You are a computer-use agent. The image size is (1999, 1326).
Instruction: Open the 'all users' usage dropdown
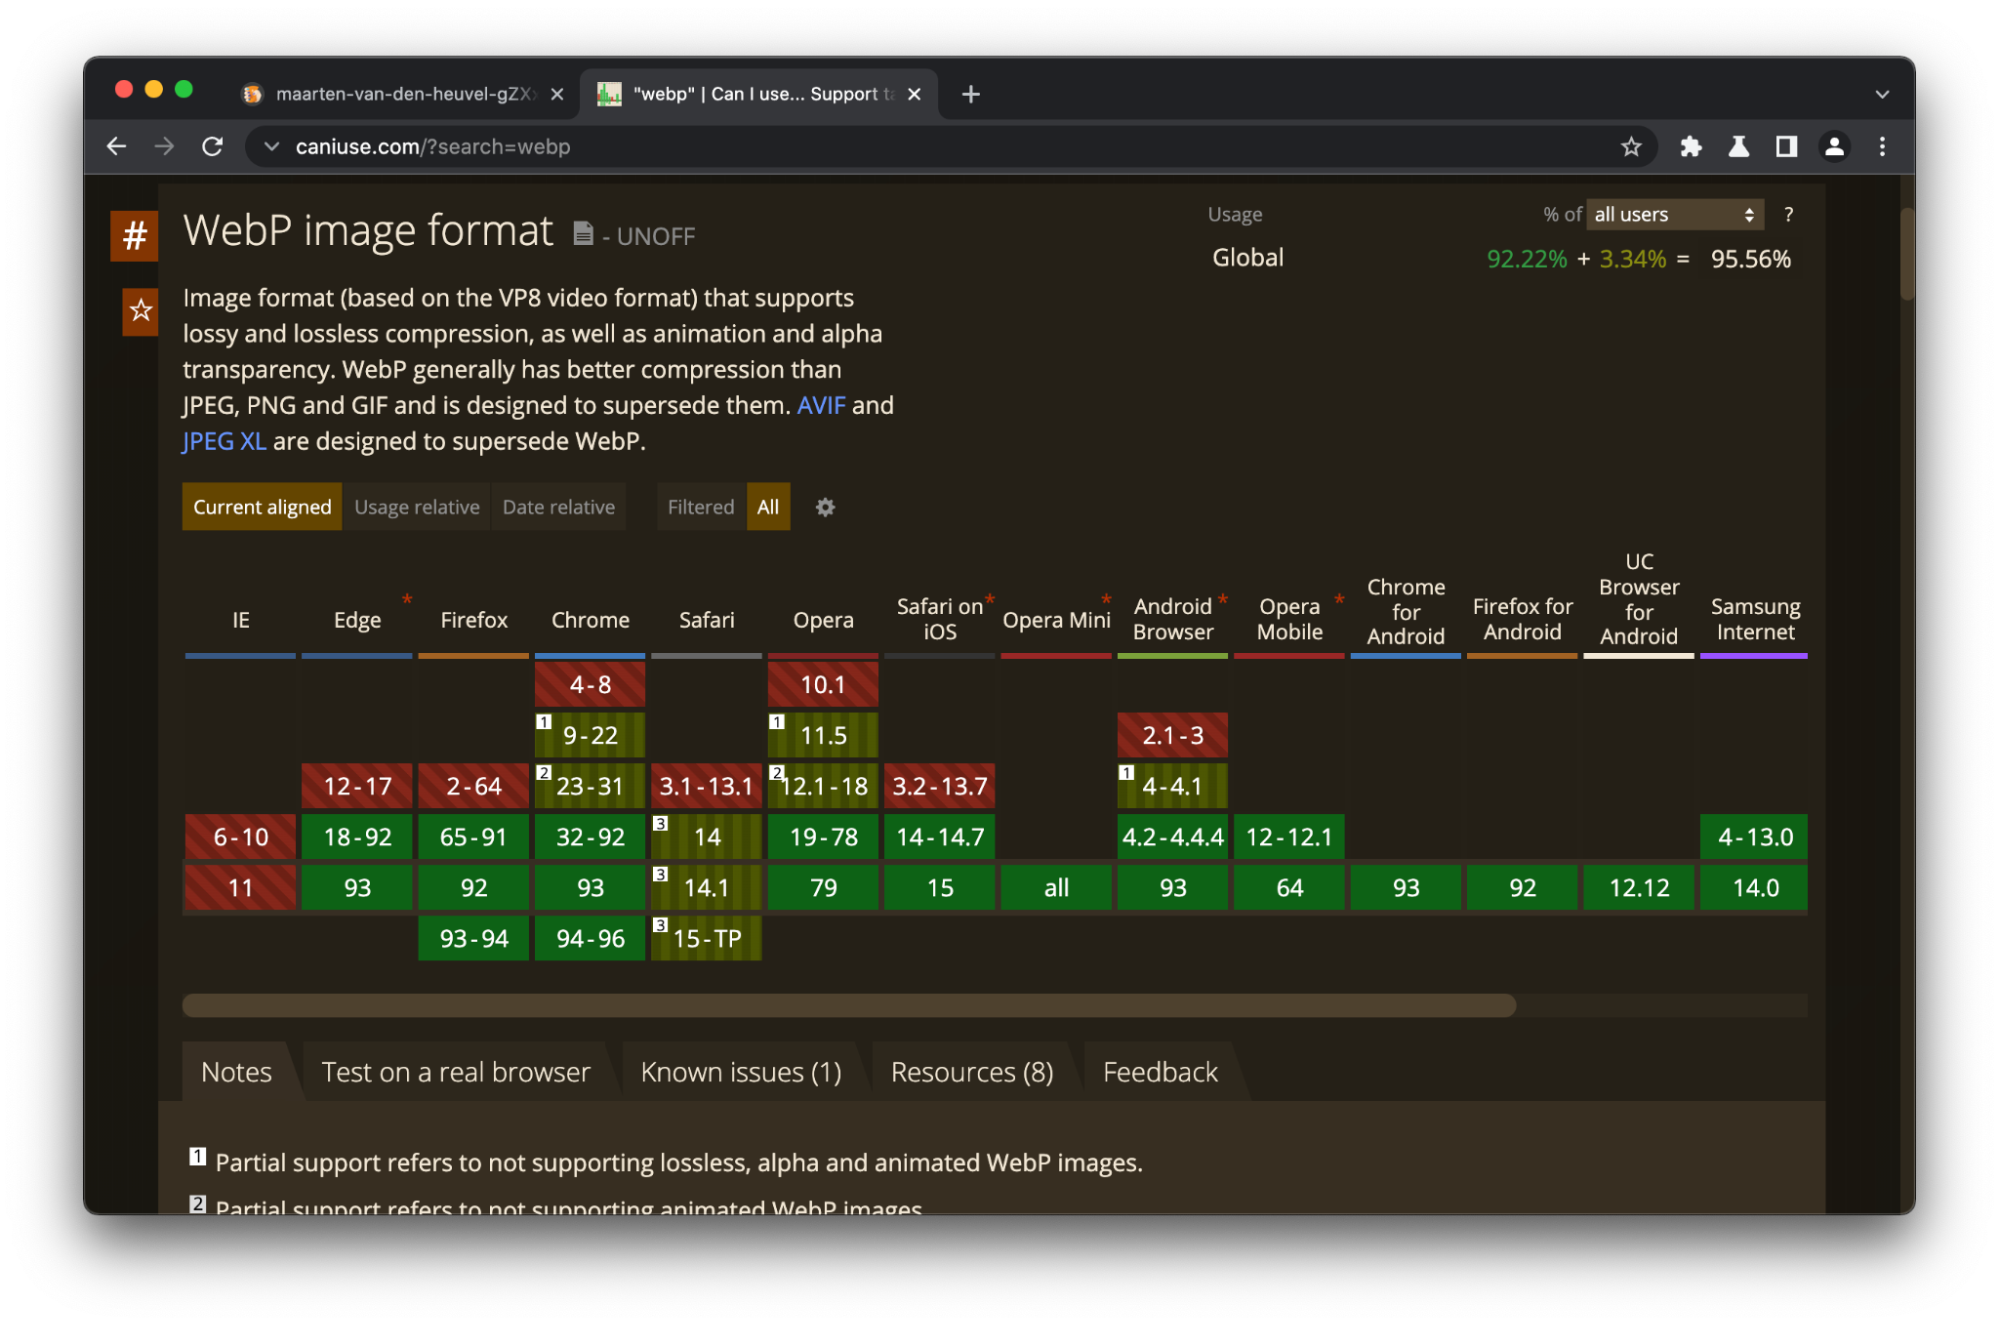click(x=1674, y=214)
